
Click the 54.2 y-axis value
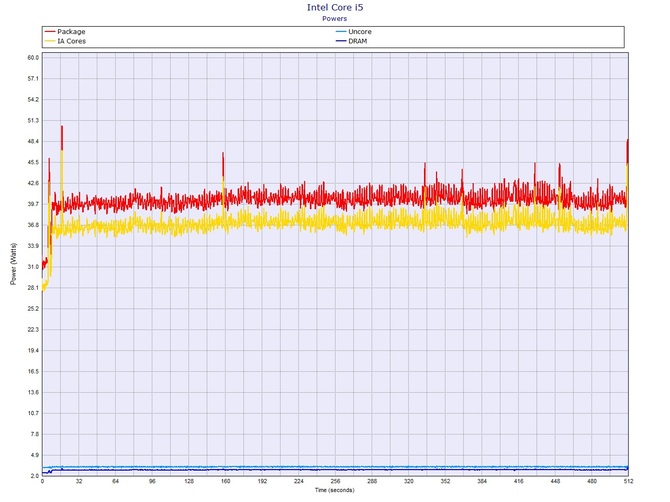33,100
